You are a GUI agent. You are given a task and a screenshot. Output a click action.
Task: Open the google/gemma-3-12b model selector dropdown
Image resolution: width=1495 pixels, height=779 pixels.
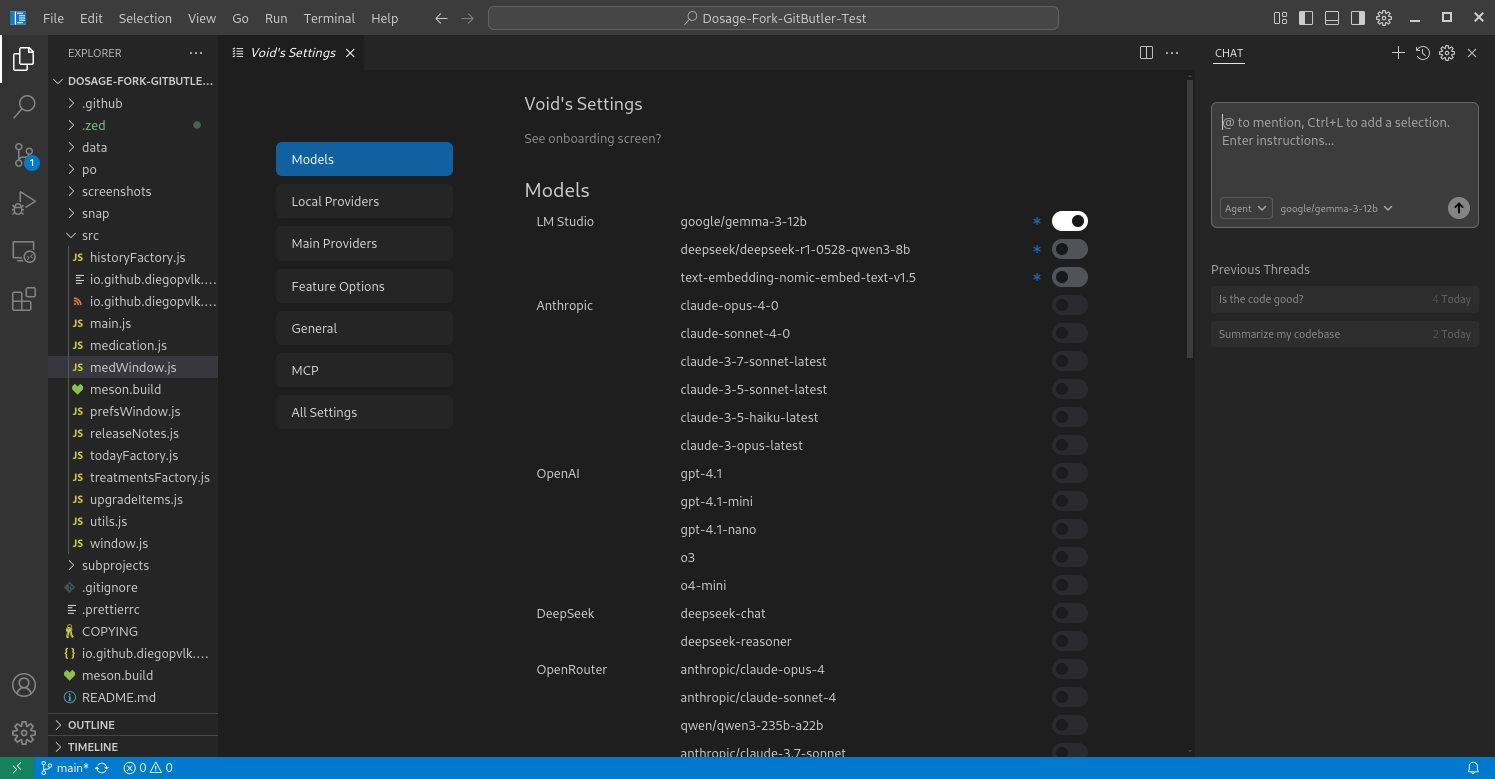coord(1336,208)
